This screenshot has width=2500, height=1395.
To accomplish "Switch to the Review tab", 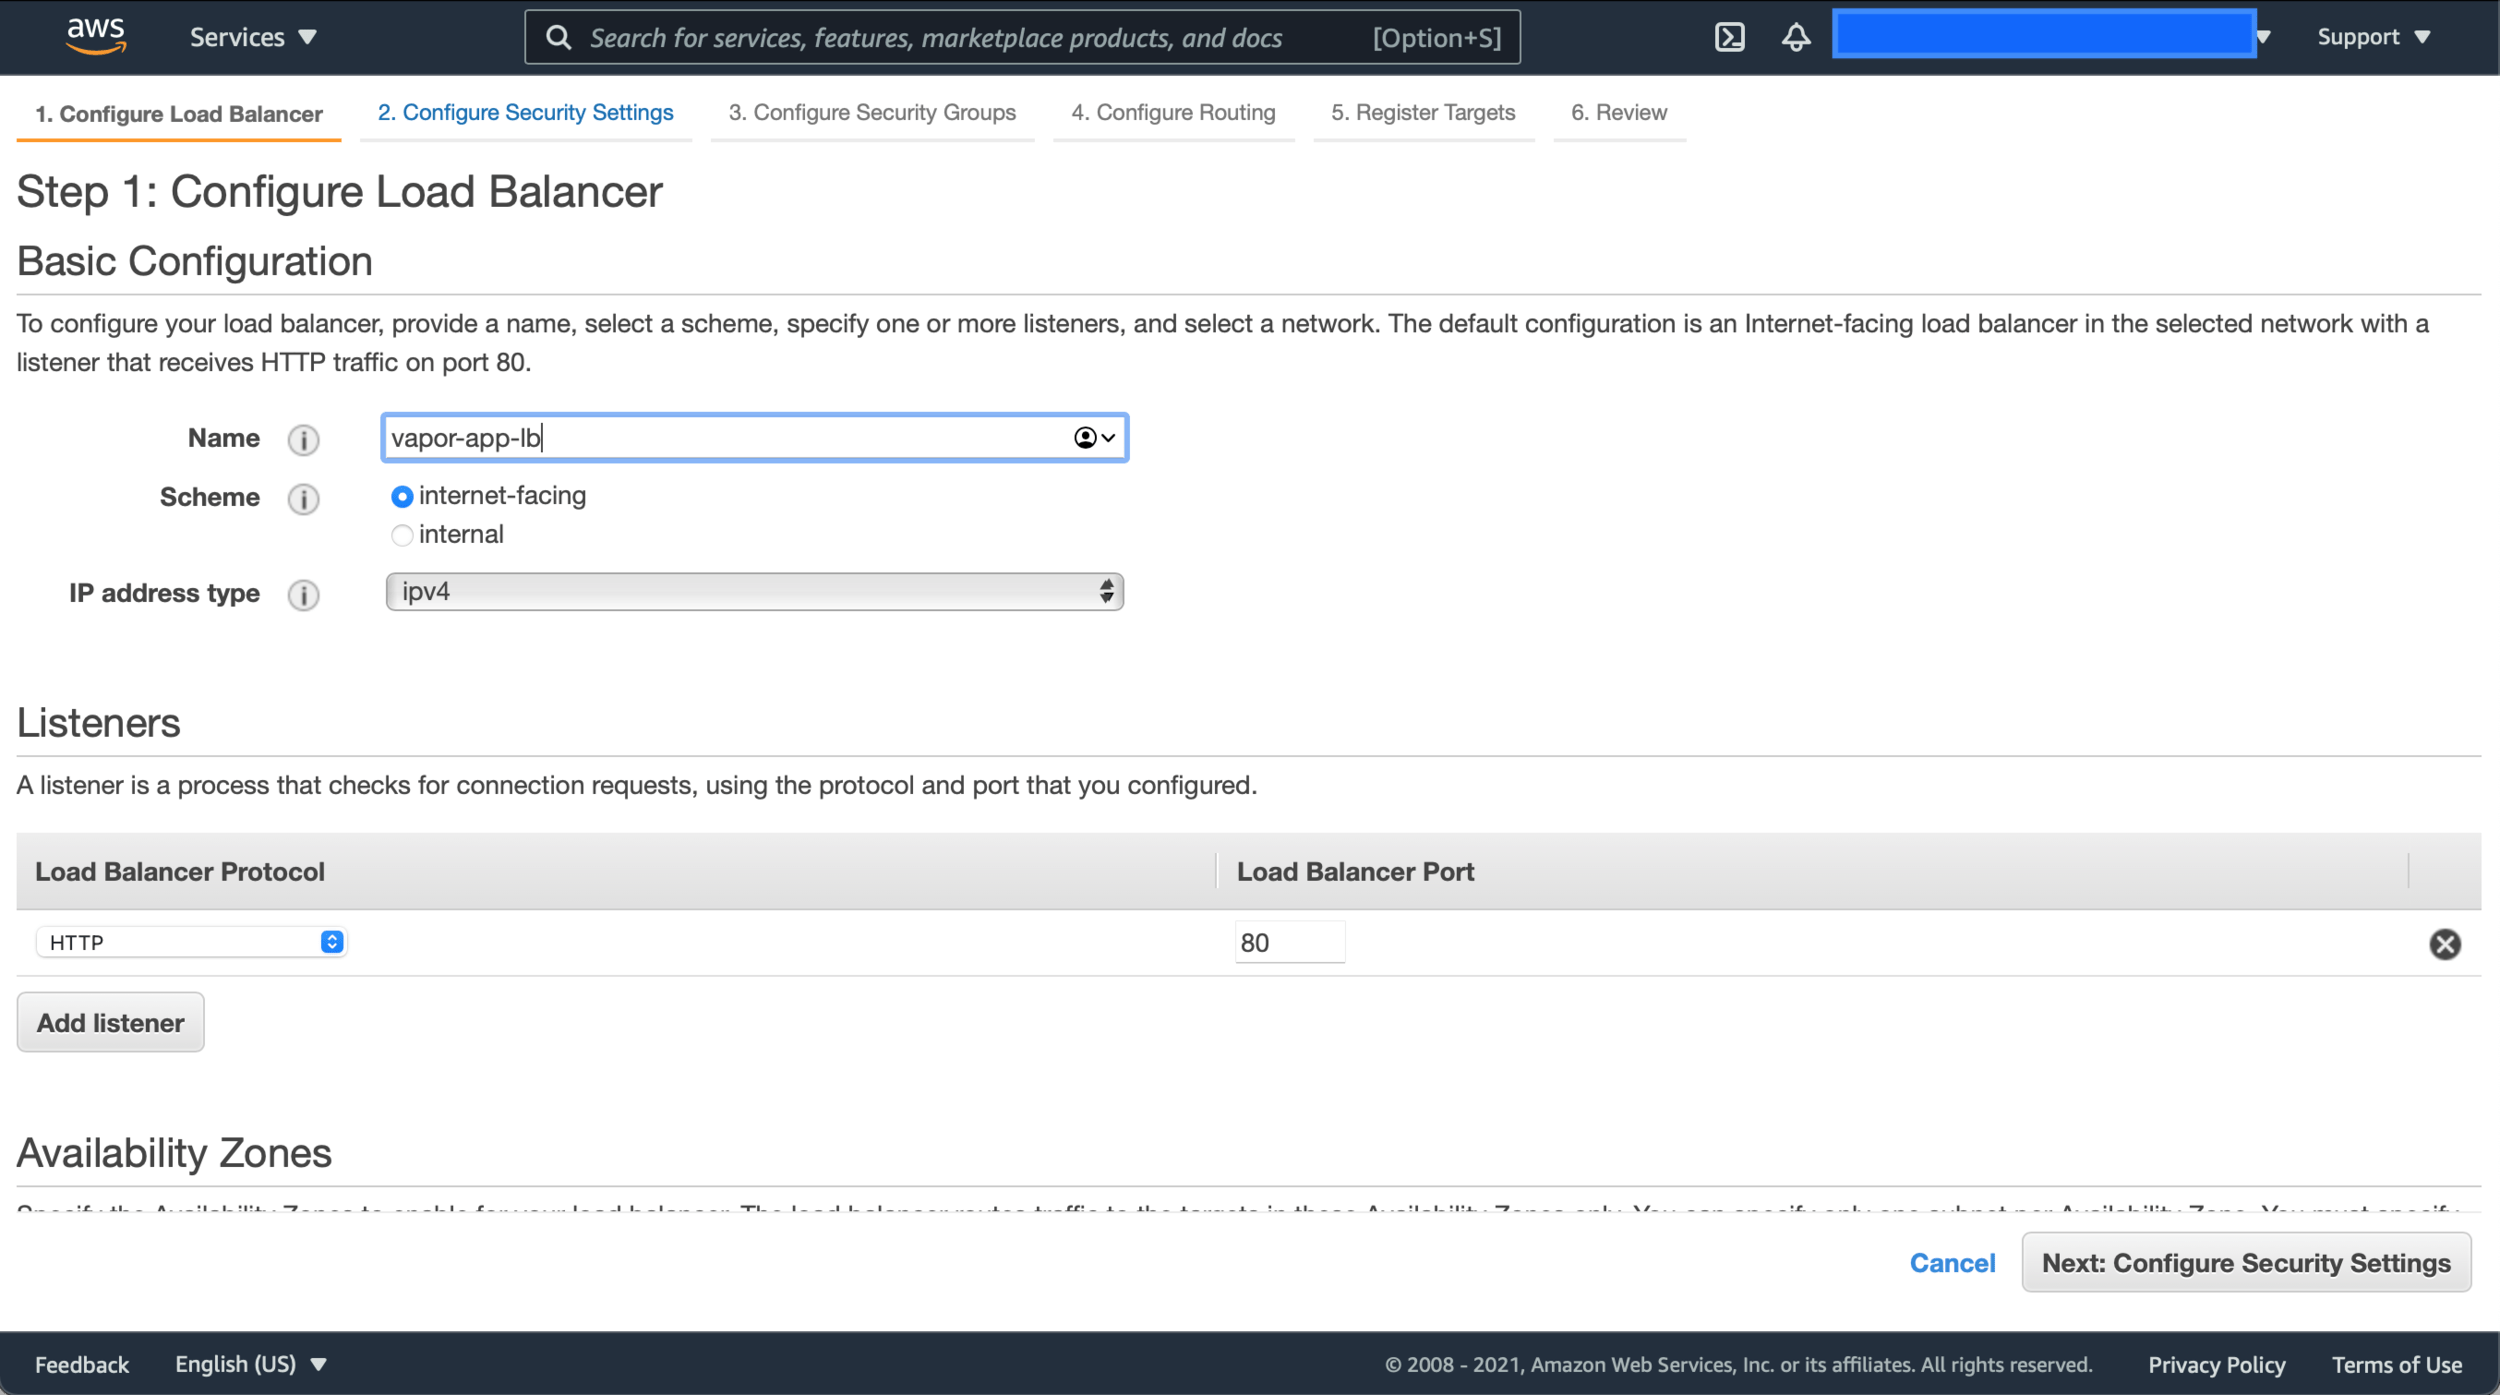I will pyautogui.click(x=1618, y=113).
